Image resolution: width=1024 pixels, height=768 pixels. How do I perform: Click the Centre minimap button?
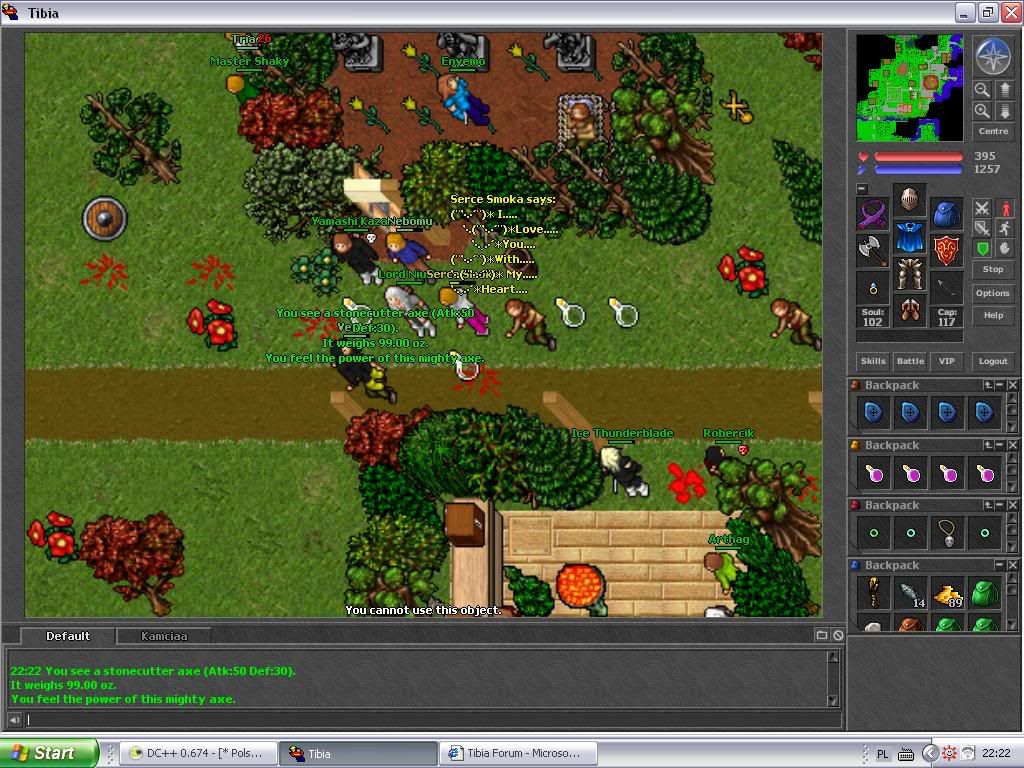click(x=993, y=131)
